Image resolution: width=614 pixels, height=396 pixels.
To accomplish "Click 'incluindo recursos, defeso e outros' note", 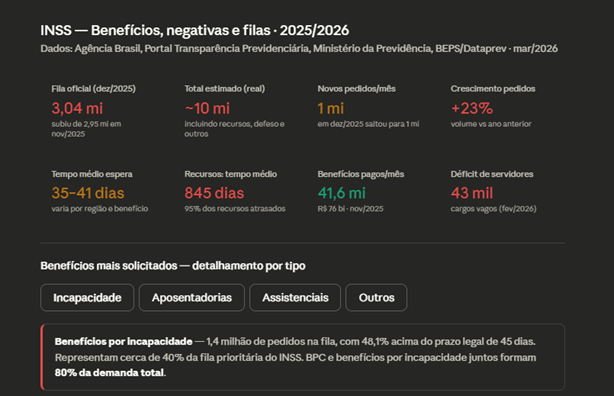I will pyautogui.click(x=234, y=129).
